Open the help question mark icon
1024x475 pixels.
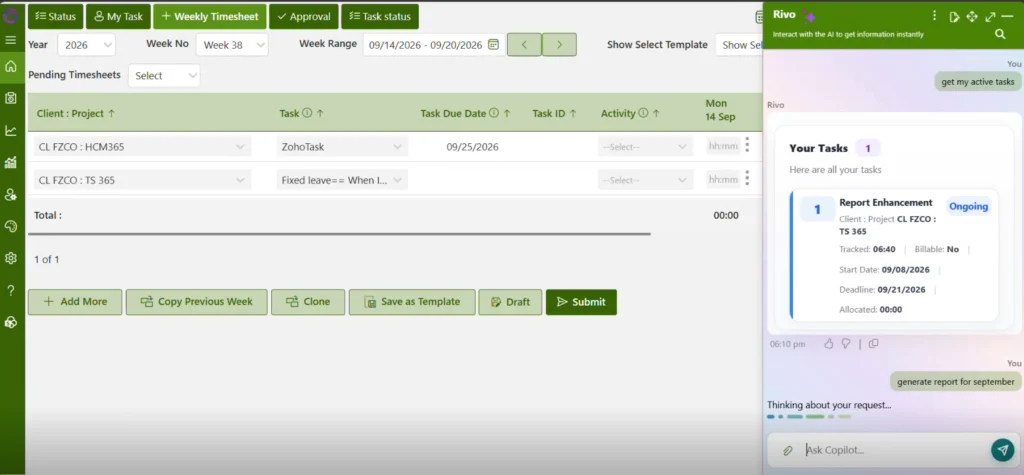[x=10, y=290]
